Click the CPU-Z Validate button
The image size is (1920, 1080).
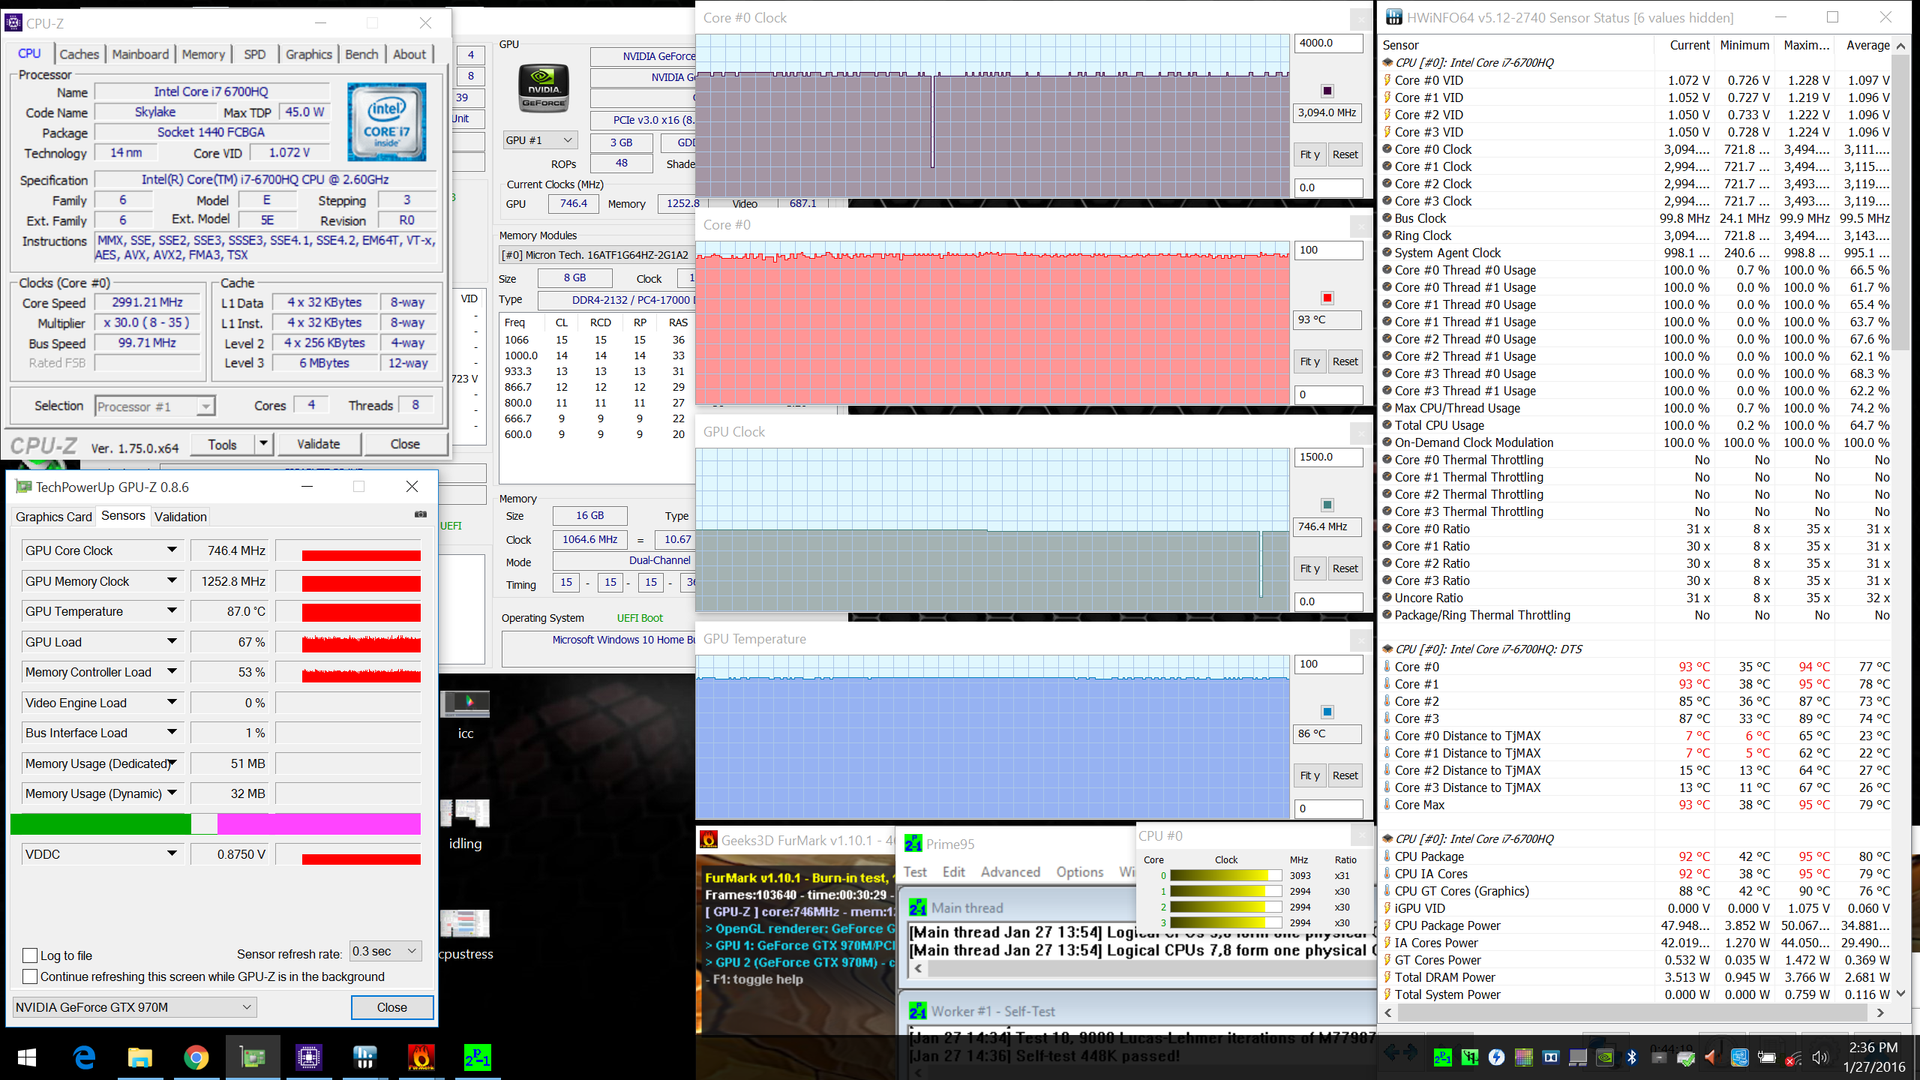click(318, 444)
